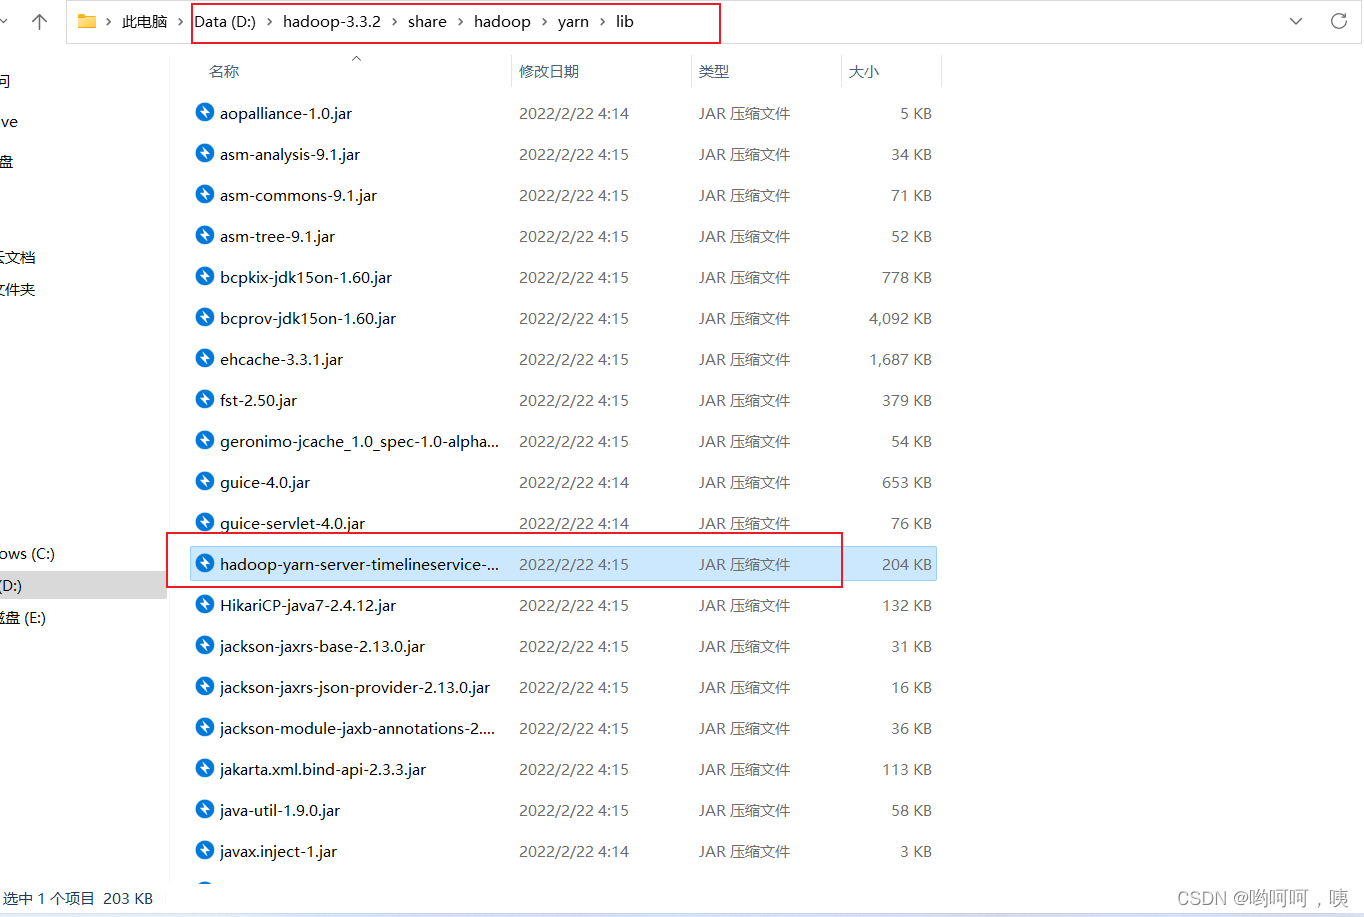Select asm-analysis-9.1.jar file name
The width and height of the screenshot is (1364, 917).
(x=290, y=154)
